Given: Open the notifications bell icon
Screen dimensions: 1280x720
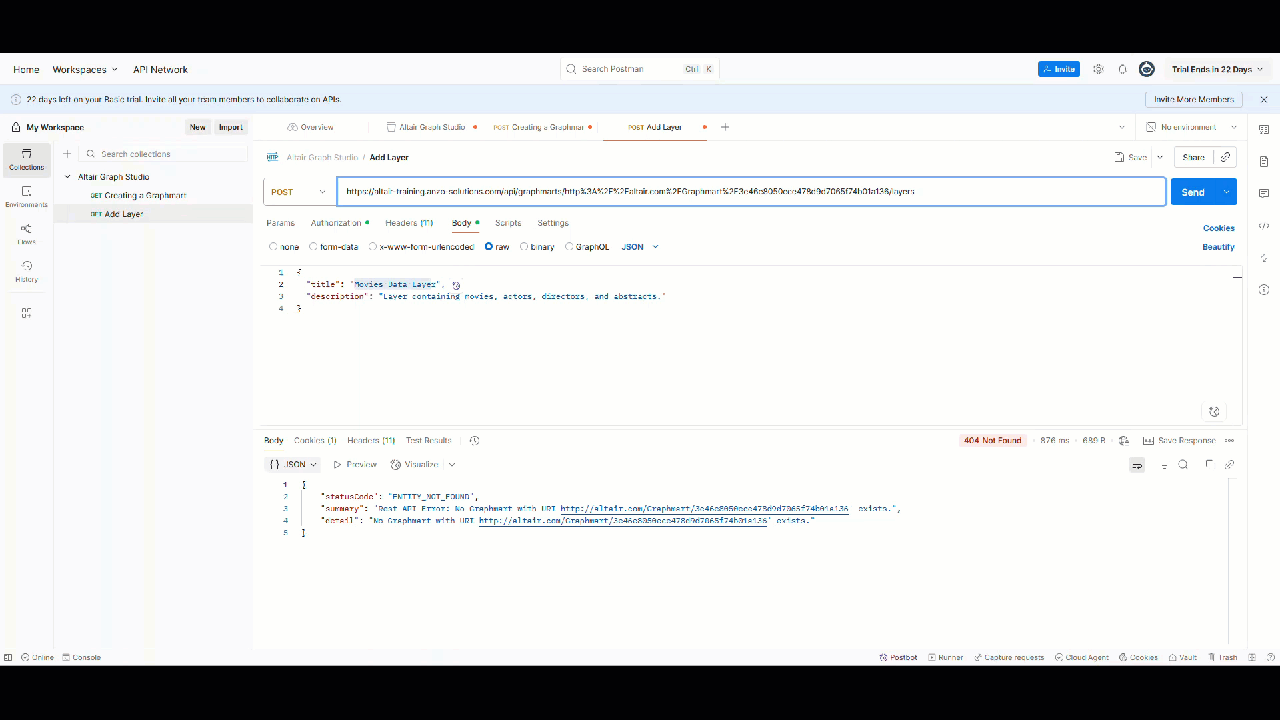Looking at the screenshot, I should pyautogui.click(x=1122, y=69).
